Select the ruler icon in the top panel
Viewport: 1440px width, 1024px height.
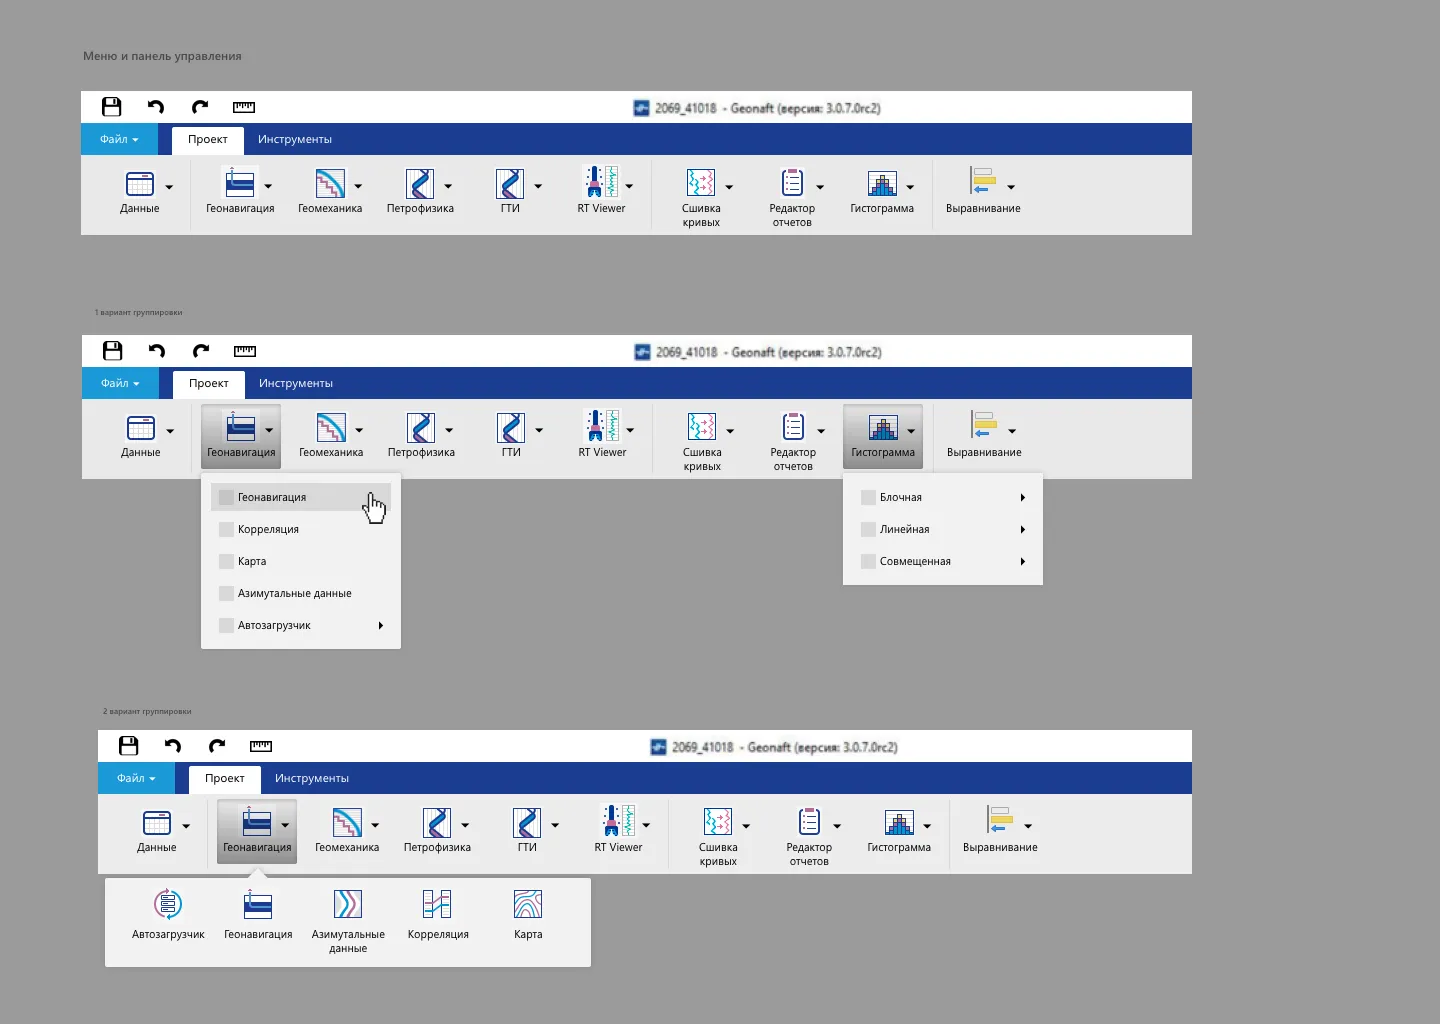click(244, 107)
